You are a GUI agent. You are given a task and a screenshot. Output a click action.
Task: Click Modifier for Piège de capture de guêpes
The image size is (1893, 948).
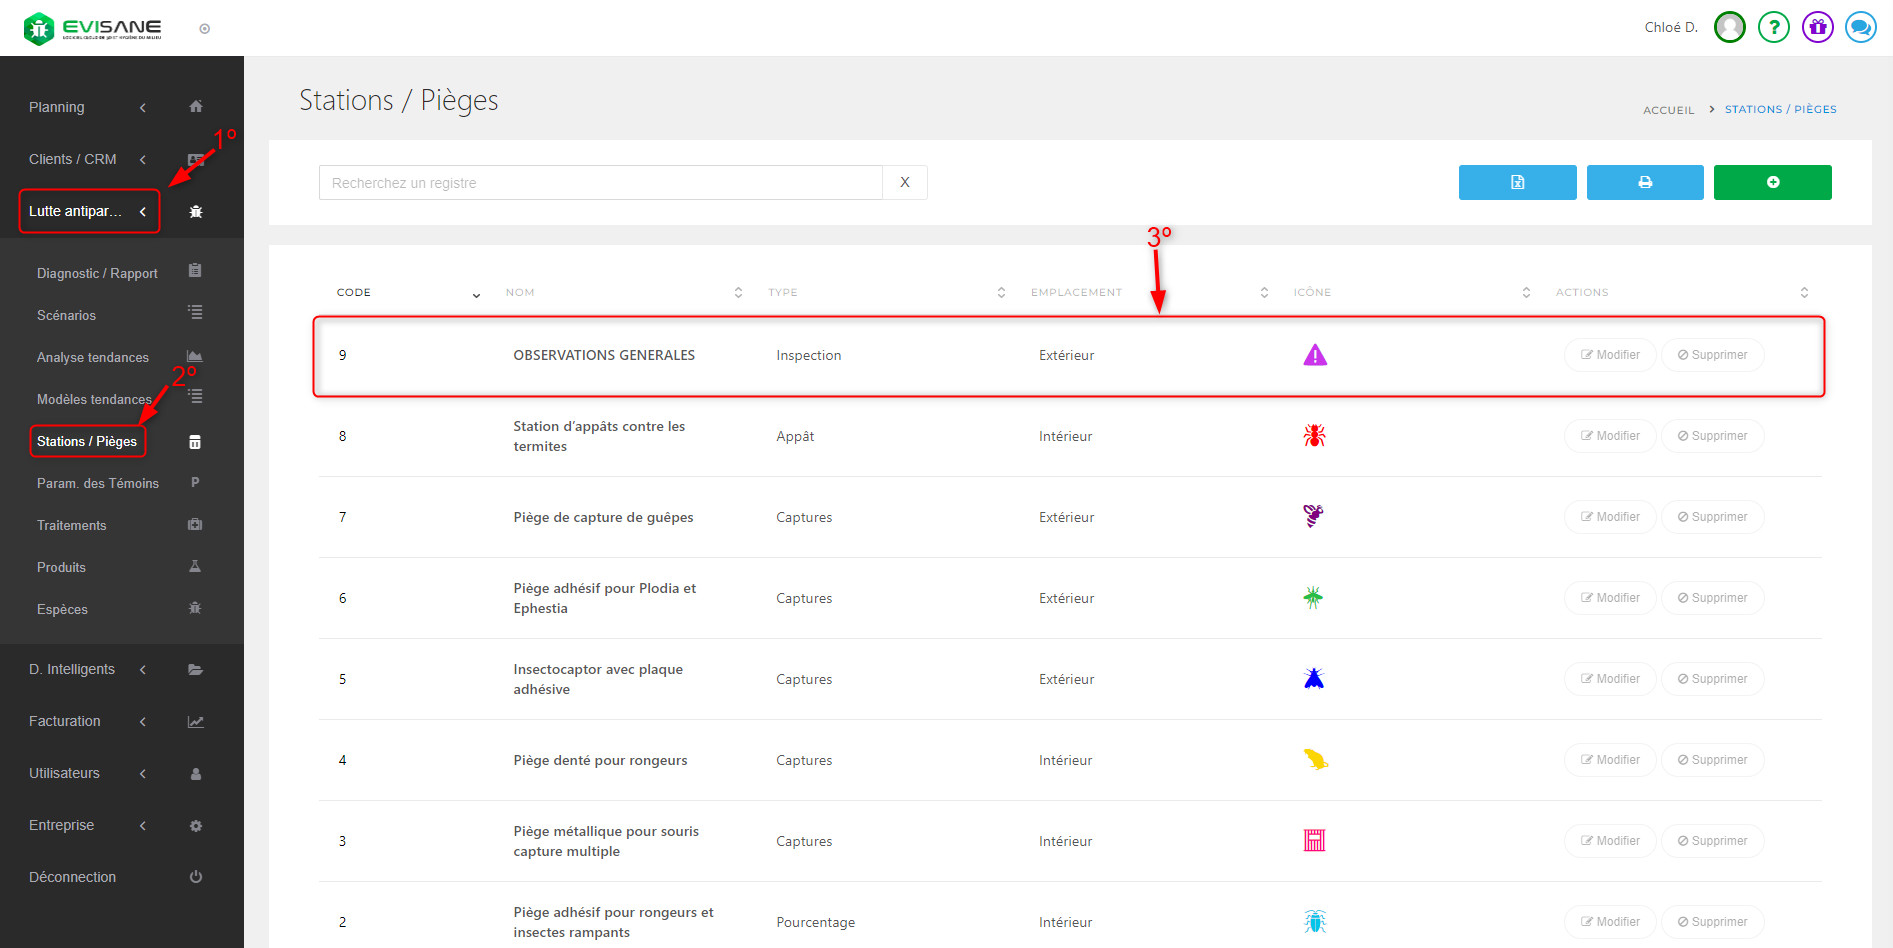(x=1609, y=517)
